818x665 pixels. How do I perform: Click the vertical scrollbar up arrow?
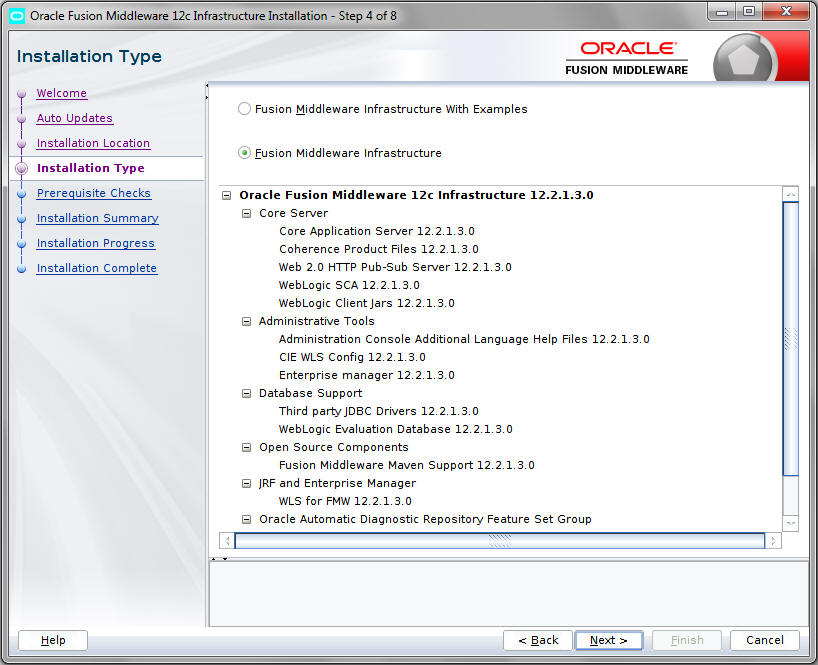791,194
